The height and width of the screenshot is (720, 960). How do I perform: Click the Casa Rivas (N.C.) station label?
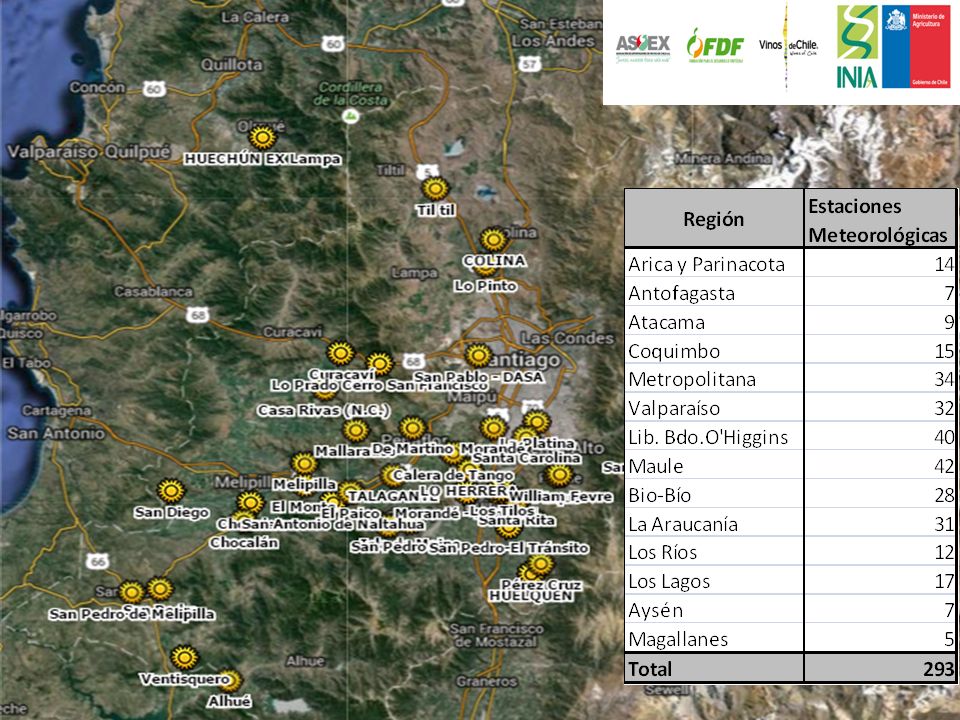(x=323, y=410)
